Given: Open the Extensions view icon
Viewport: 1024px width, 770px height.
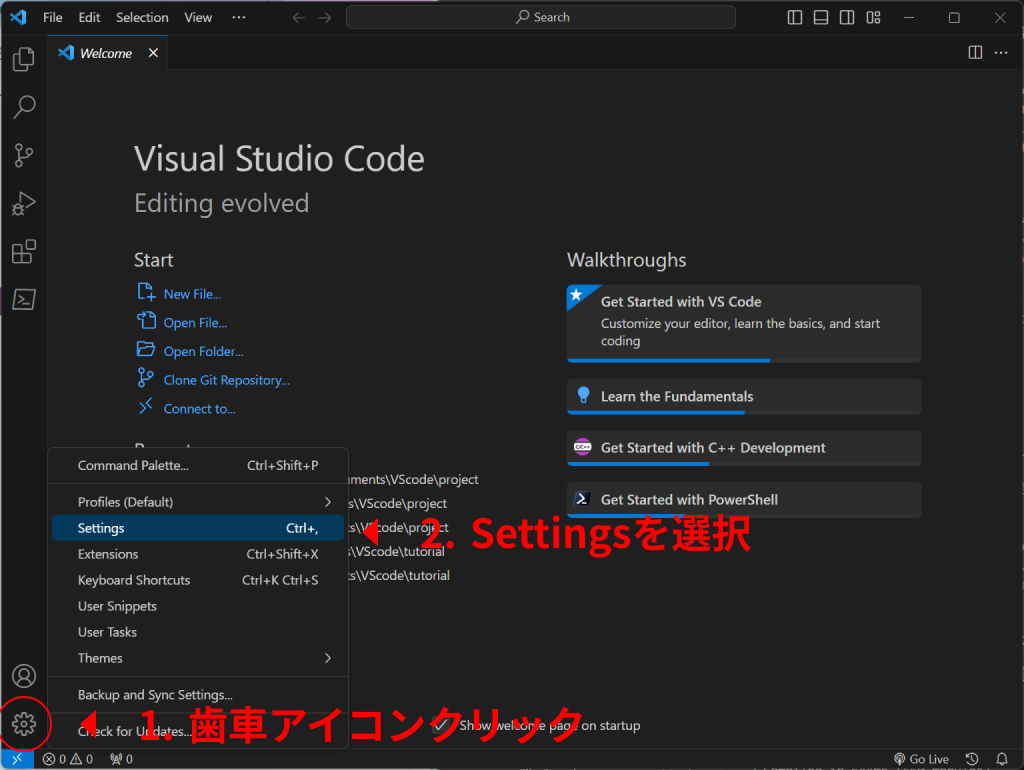Looking at the screenshot, I should coord(24,251).
